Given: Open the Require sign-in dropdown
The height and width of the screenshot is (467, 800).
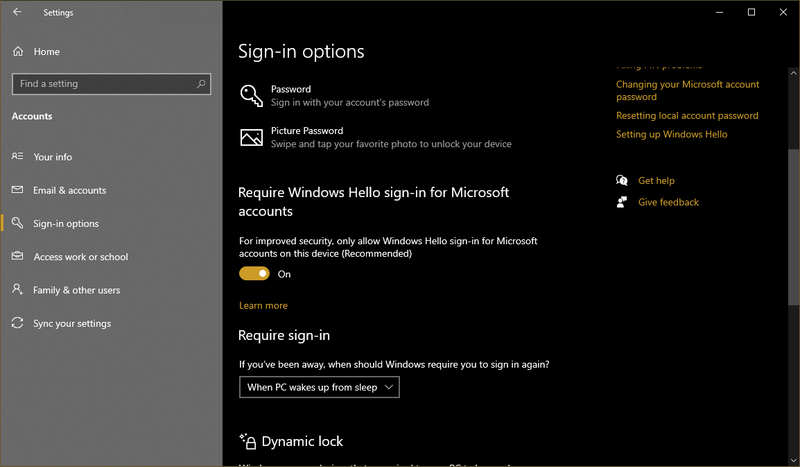Looking at the screenshot, I should click(x=319, y=387).
